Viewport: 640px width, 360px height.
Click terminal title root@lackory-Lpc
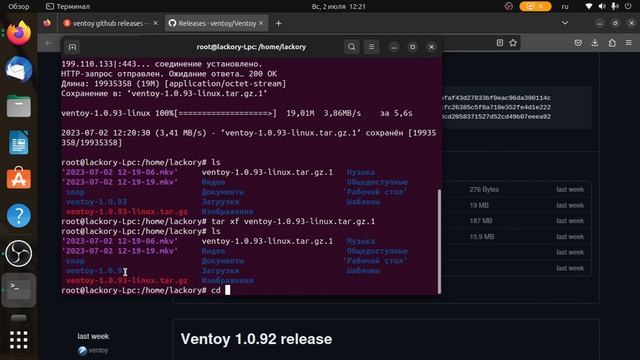point(251,47)
